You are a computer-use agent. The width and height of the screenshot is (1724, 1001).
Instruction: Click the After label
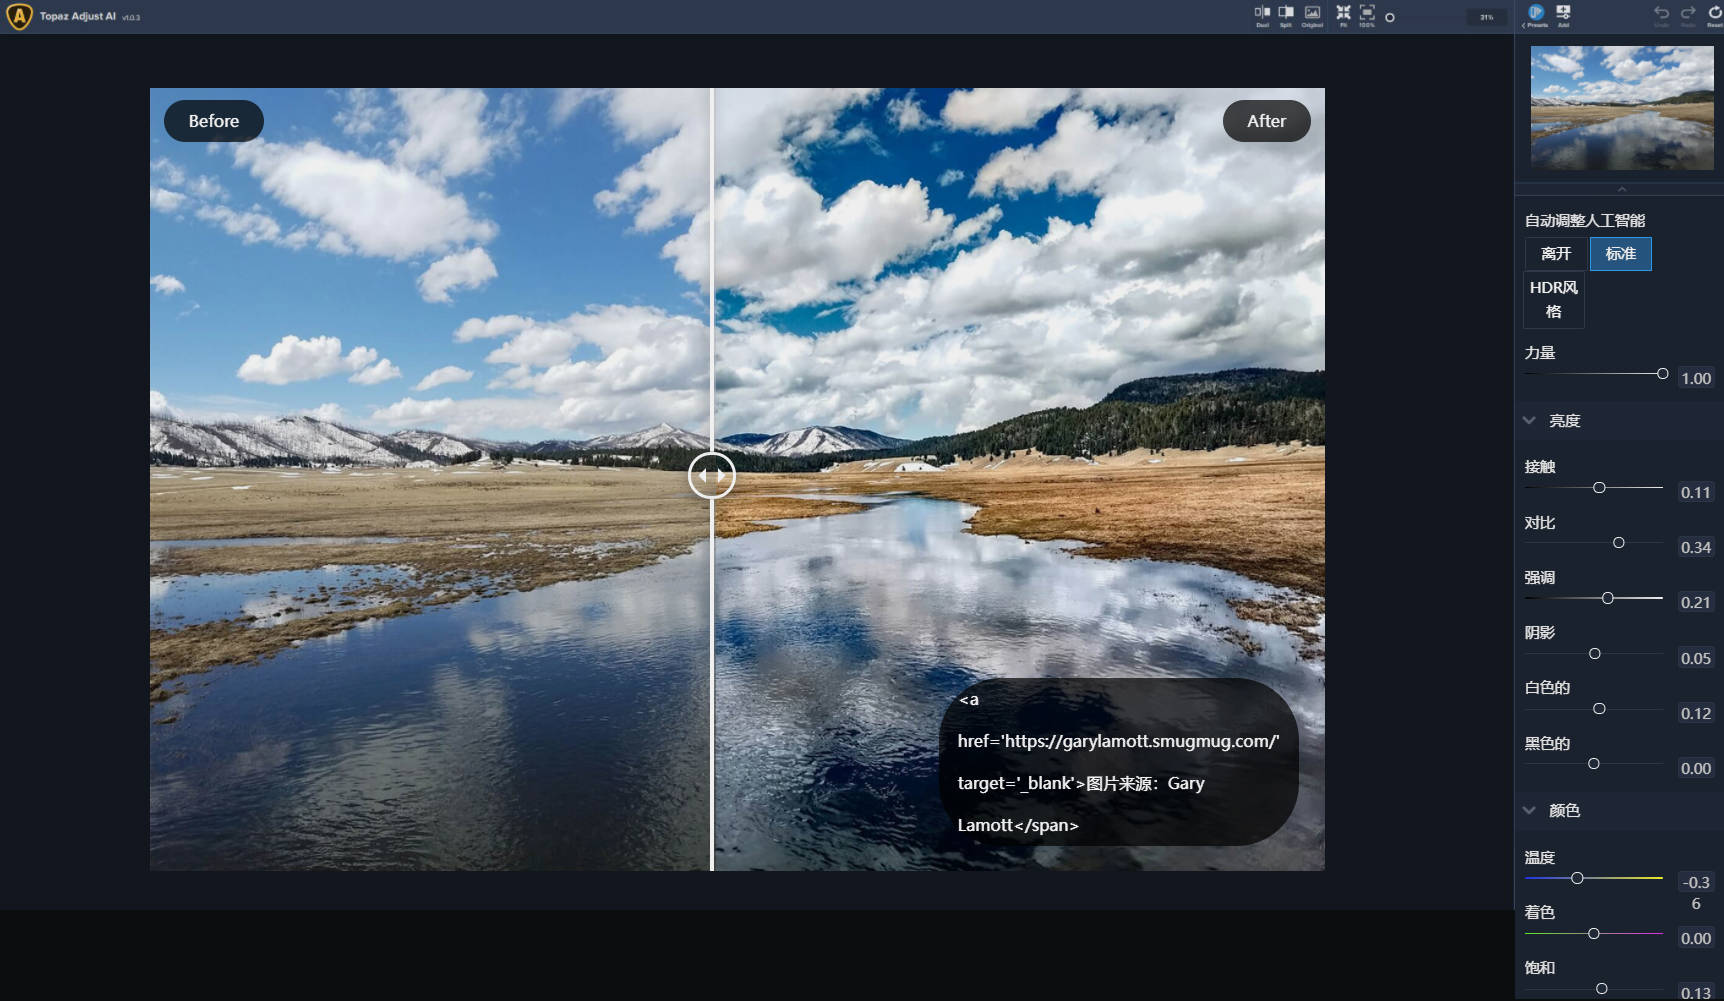[x=1266, y=121]
